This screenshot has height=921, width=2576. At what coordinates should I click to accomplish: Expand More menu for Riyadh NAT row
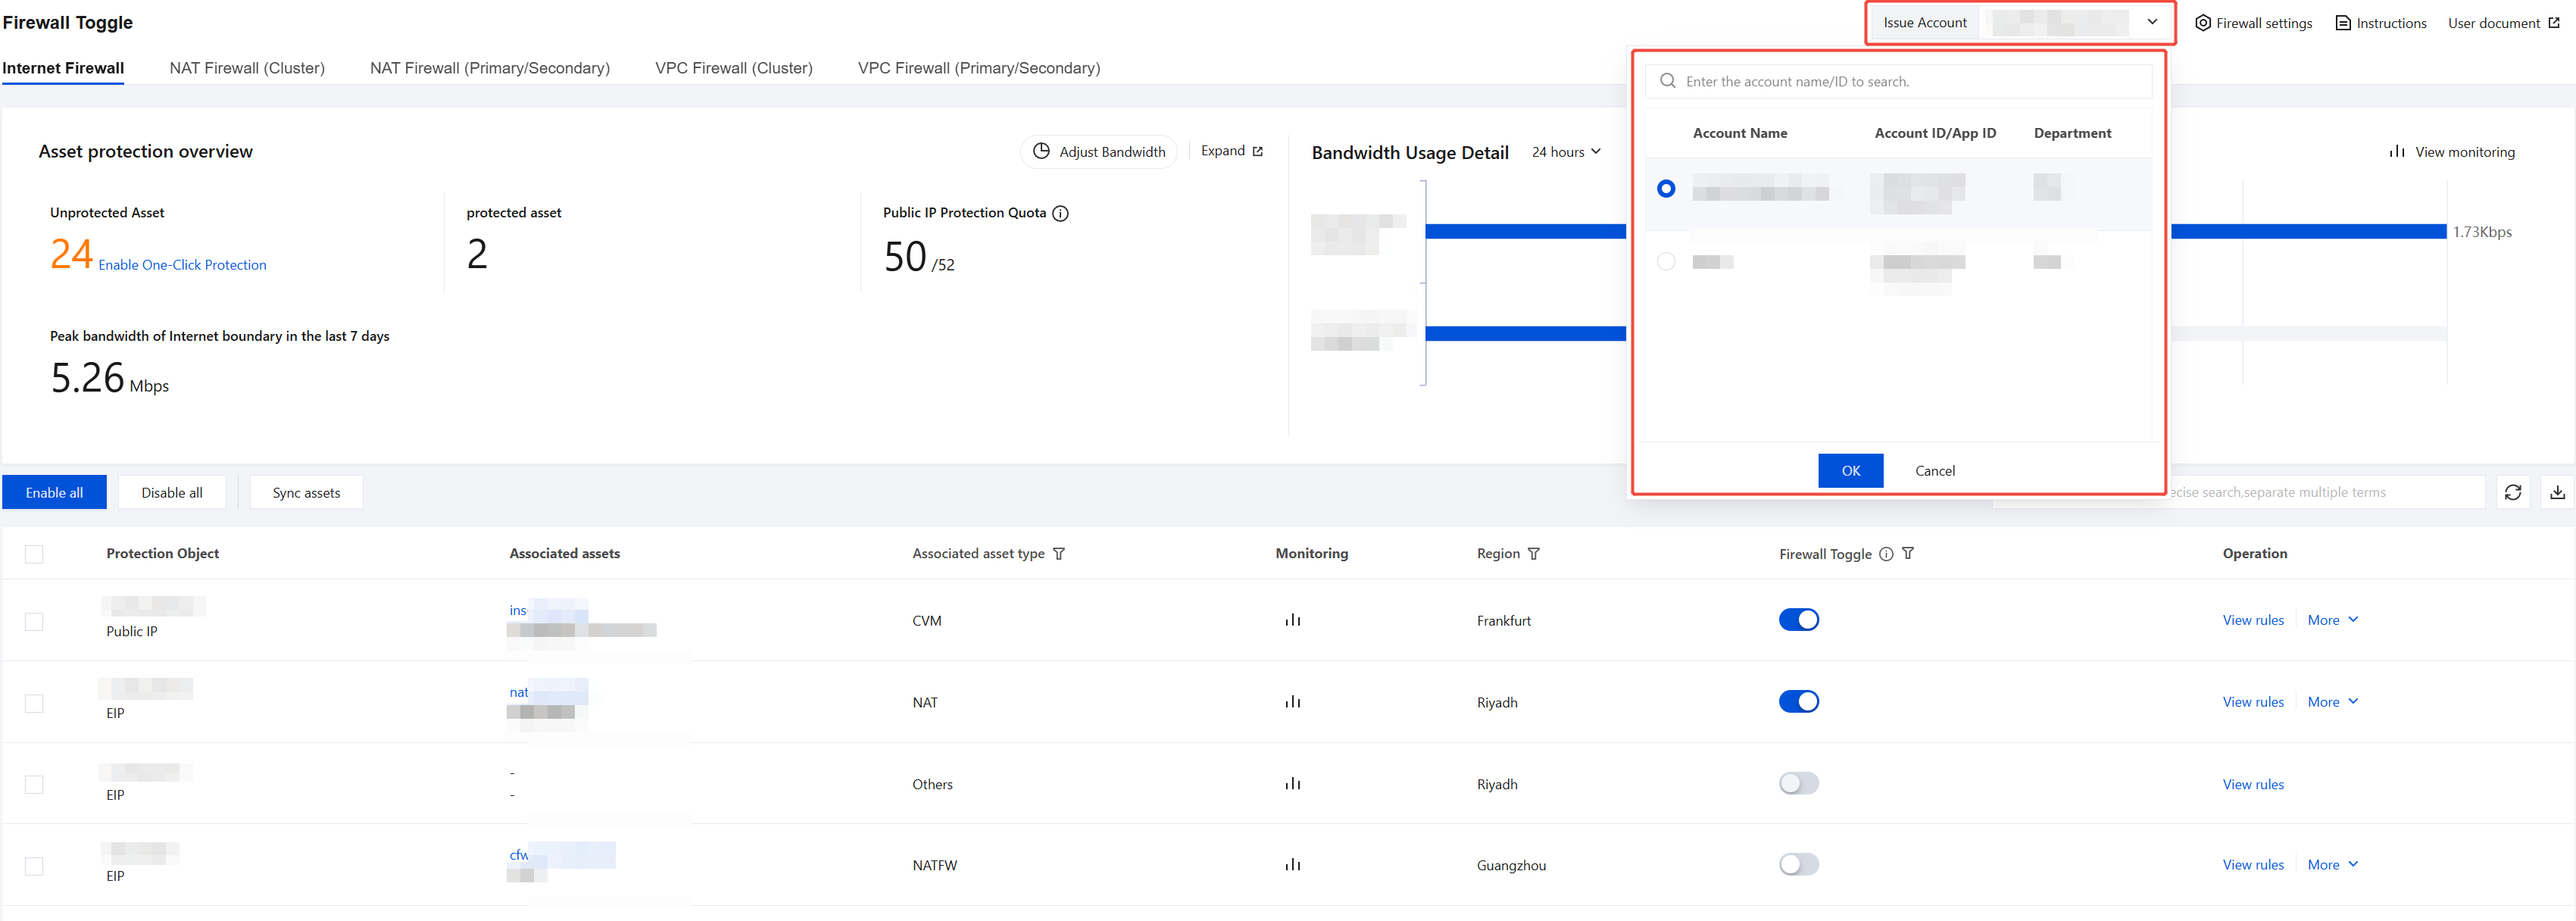pyautogui.click(x=2333, y=702)
